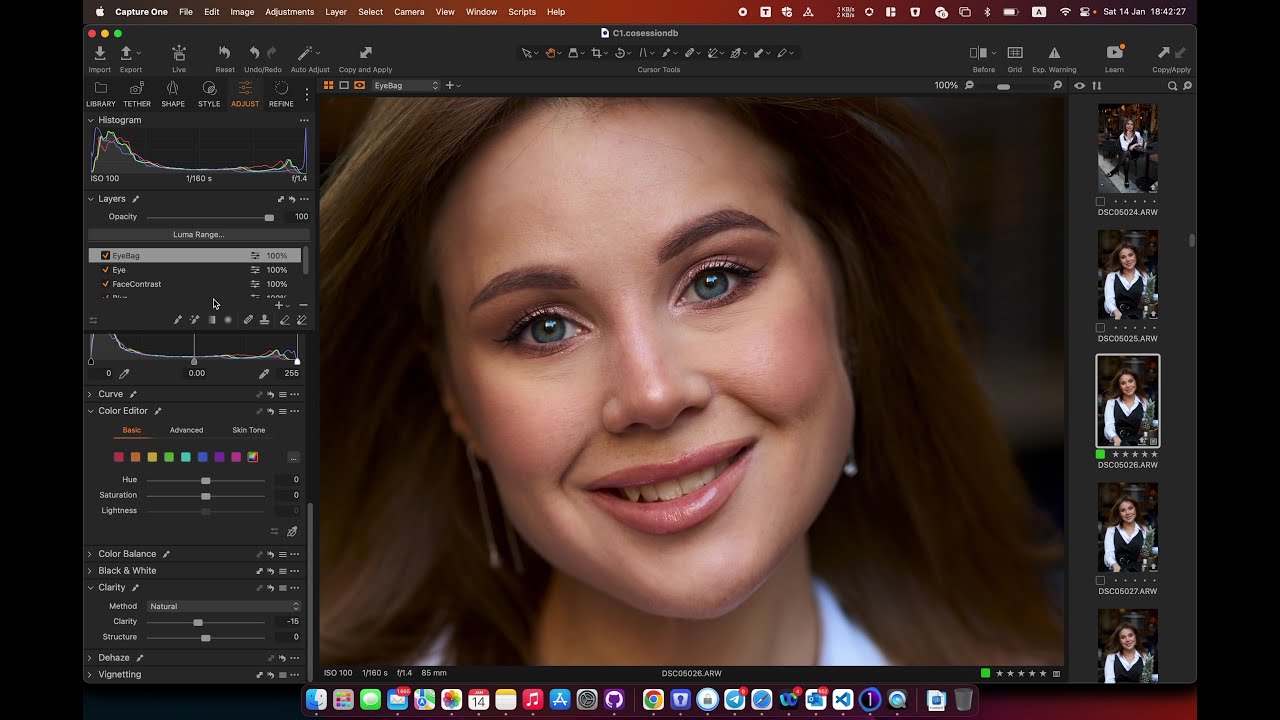
Task: Collapse the Histogram panel
Action: [90, 120]
